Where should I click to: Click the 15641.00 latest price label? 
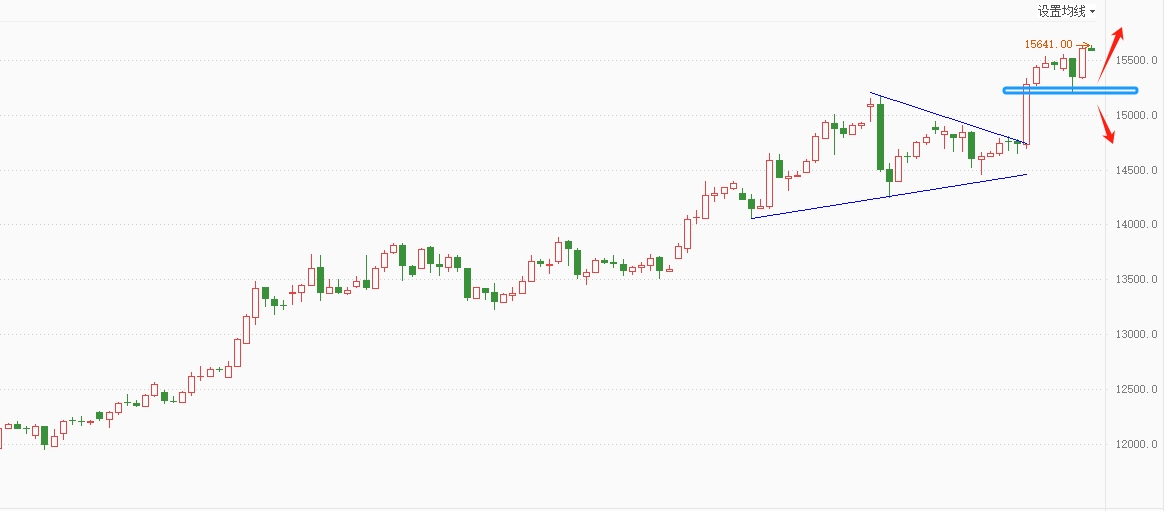pos(1048,44)
